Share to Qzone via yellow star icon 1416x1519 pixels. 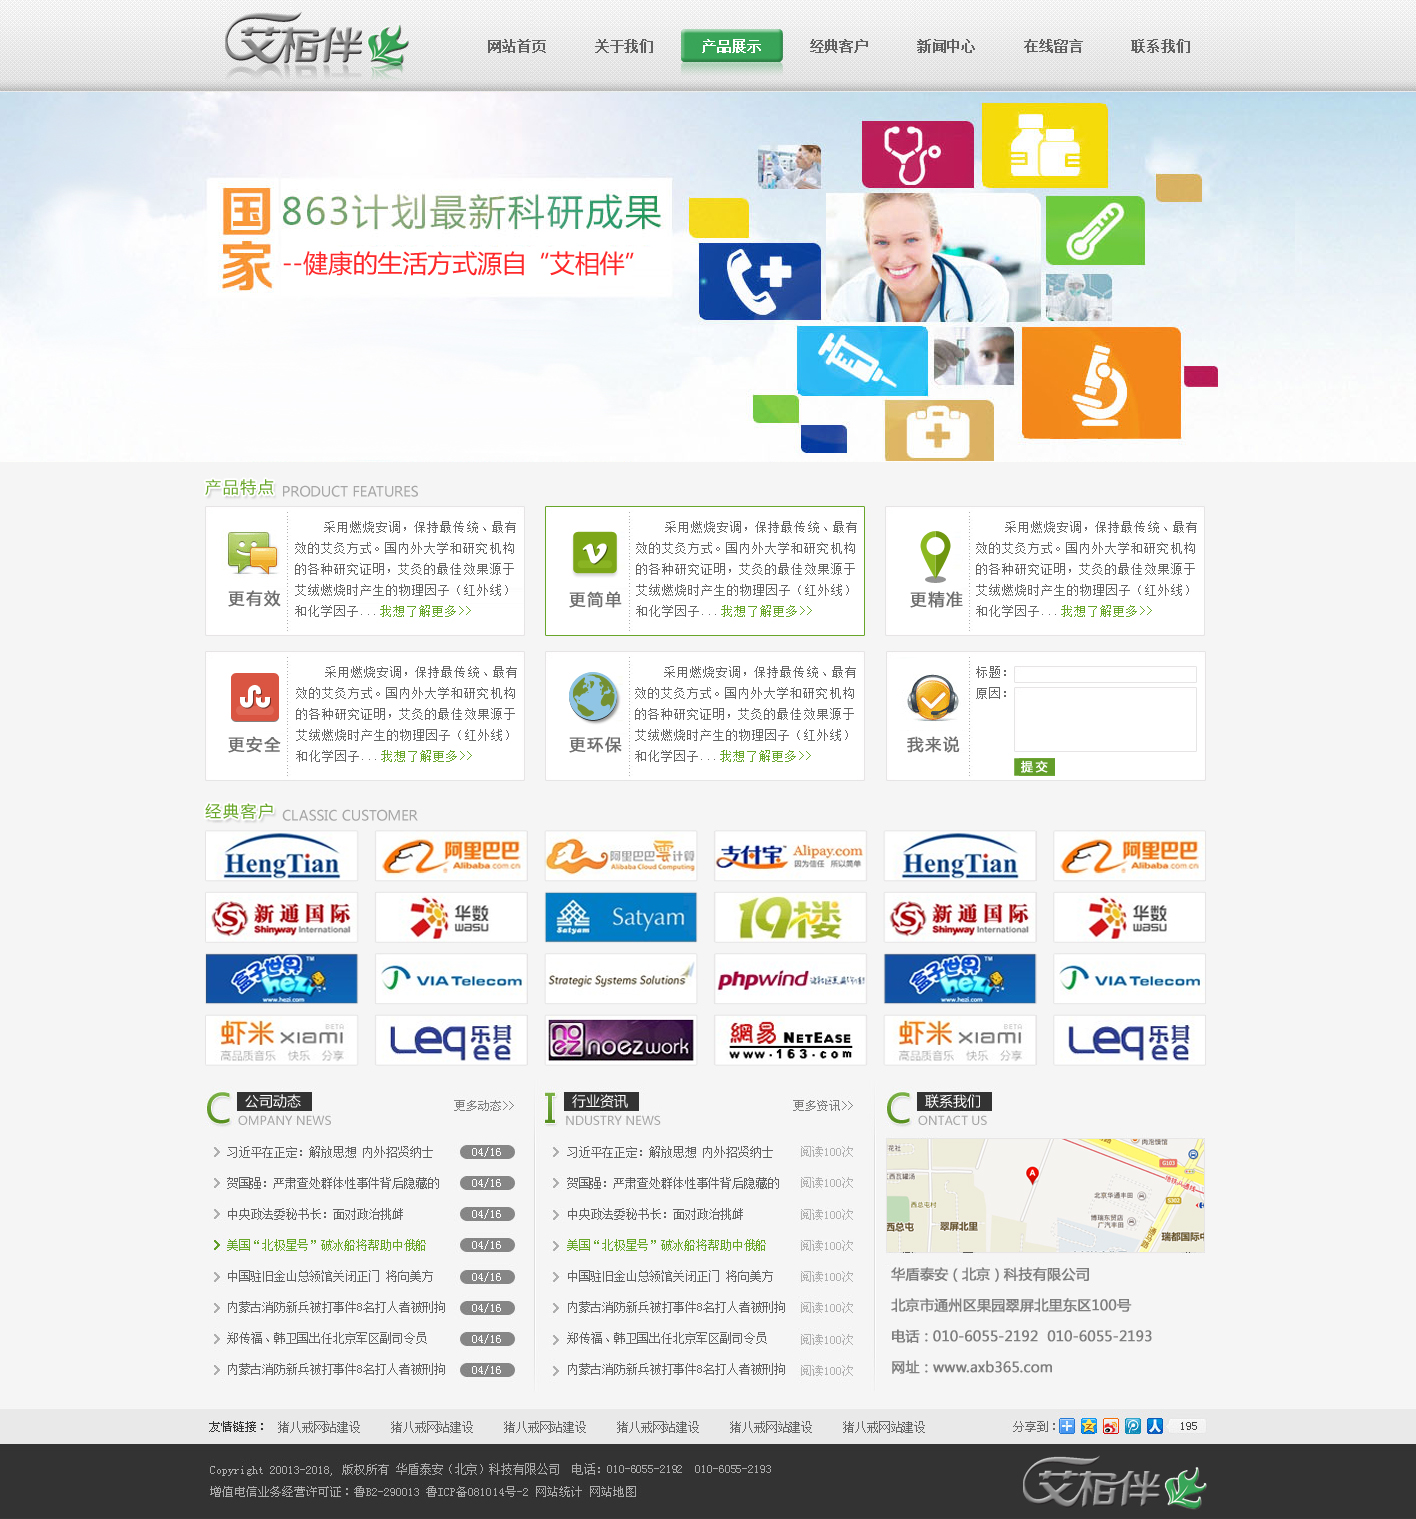pos(1089,1426)
